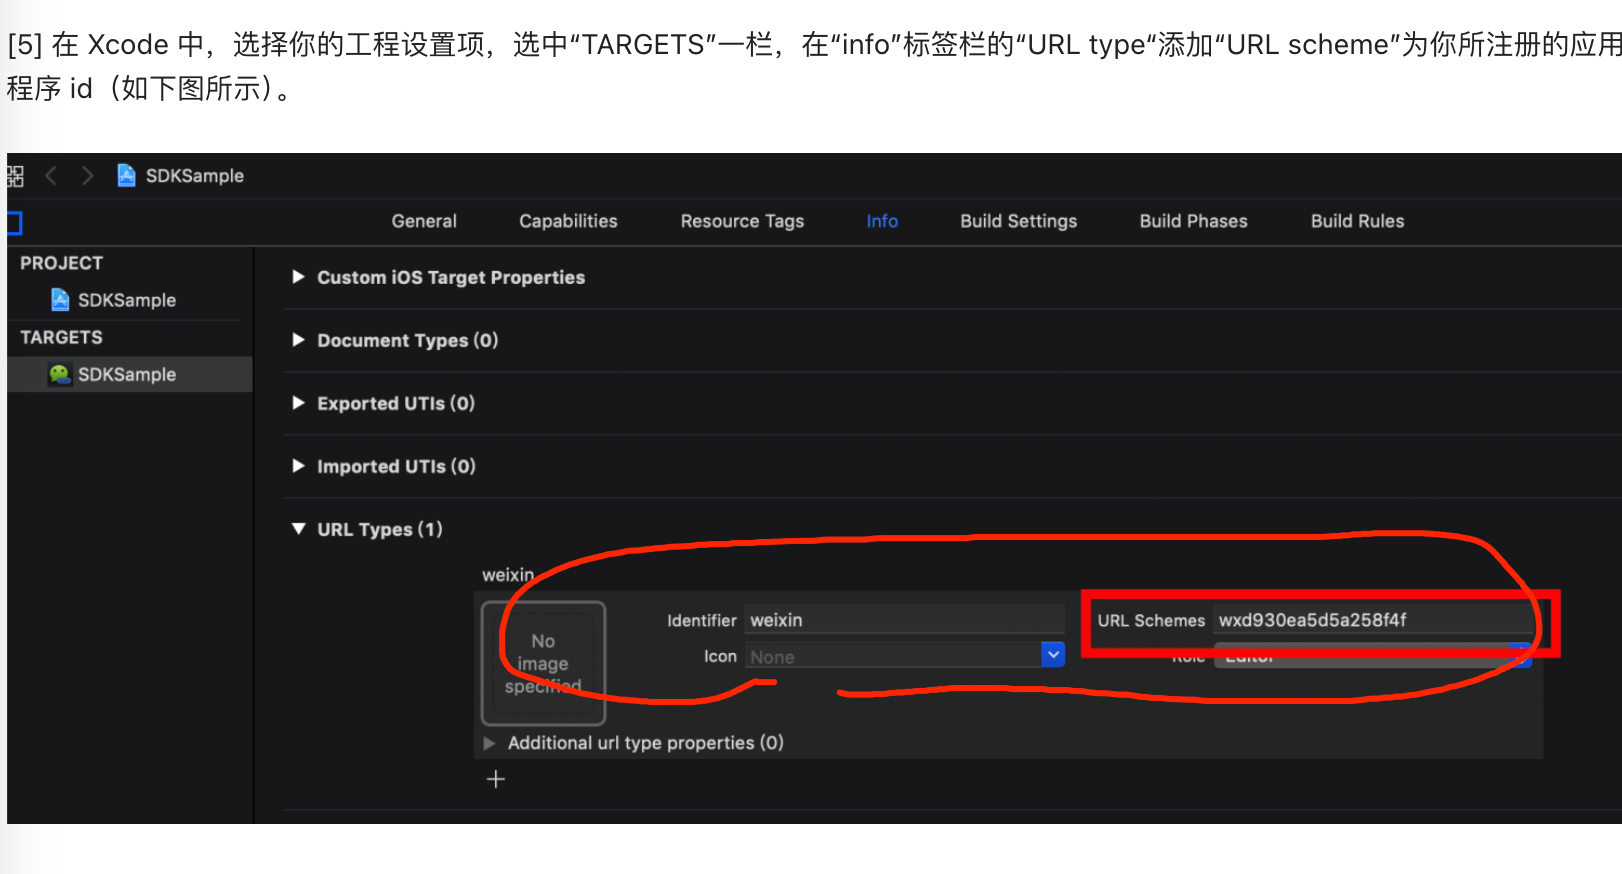The image size is (1622, 874).
Task: Expand Custom iOS Target Properties section
Action: pyautogui.click(x=298, y=277)
